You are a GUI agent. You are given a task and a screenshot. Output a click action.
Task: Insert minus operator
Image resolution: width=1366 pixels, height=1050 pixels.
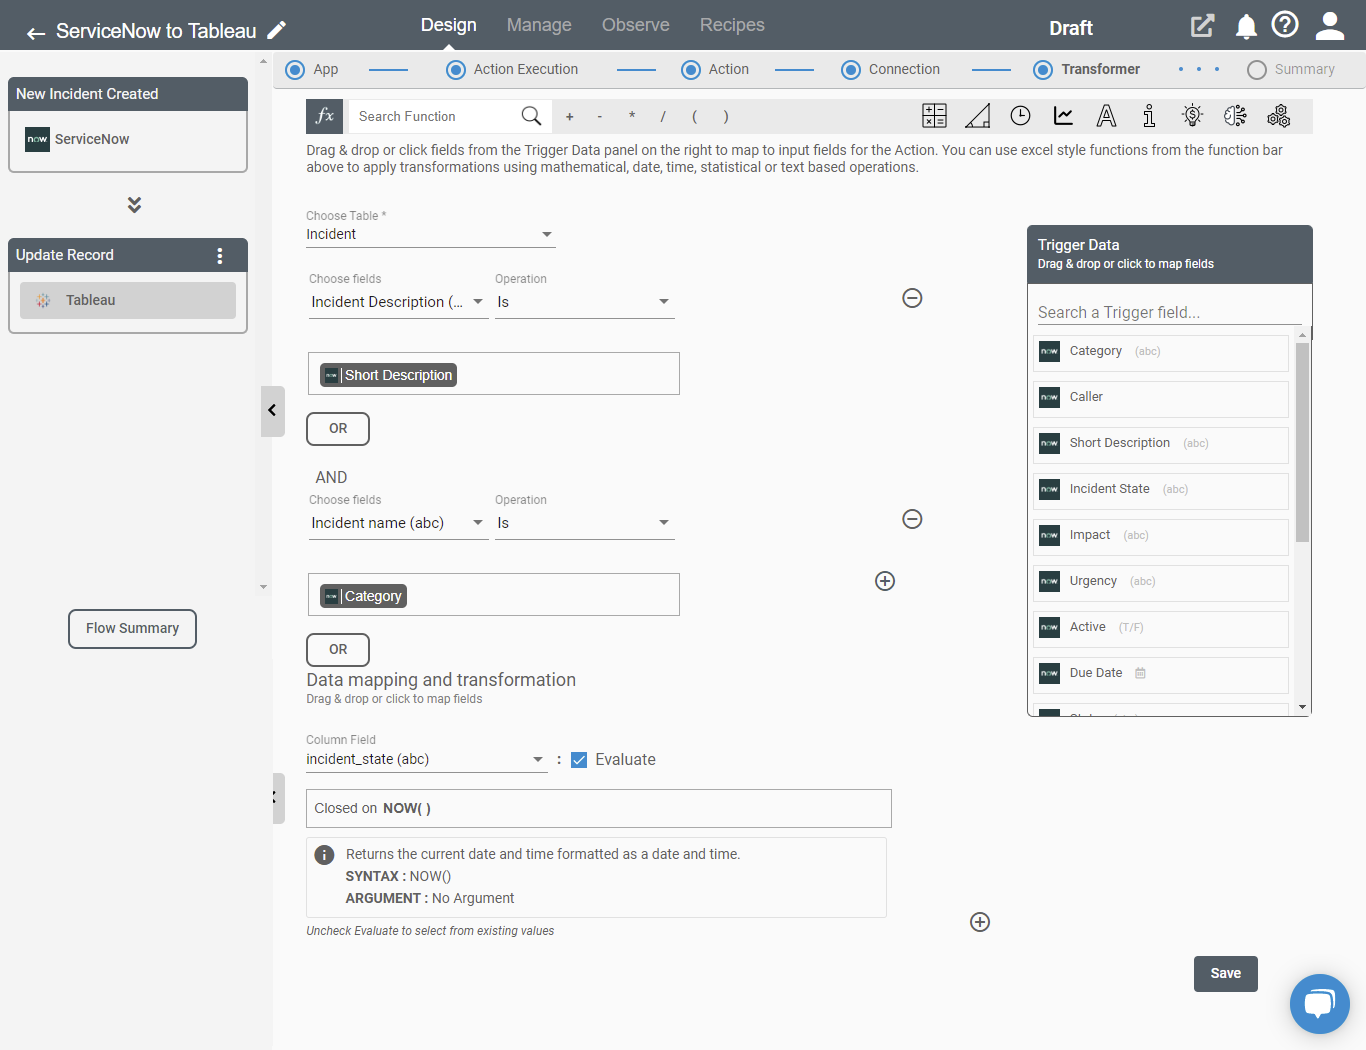600,117
